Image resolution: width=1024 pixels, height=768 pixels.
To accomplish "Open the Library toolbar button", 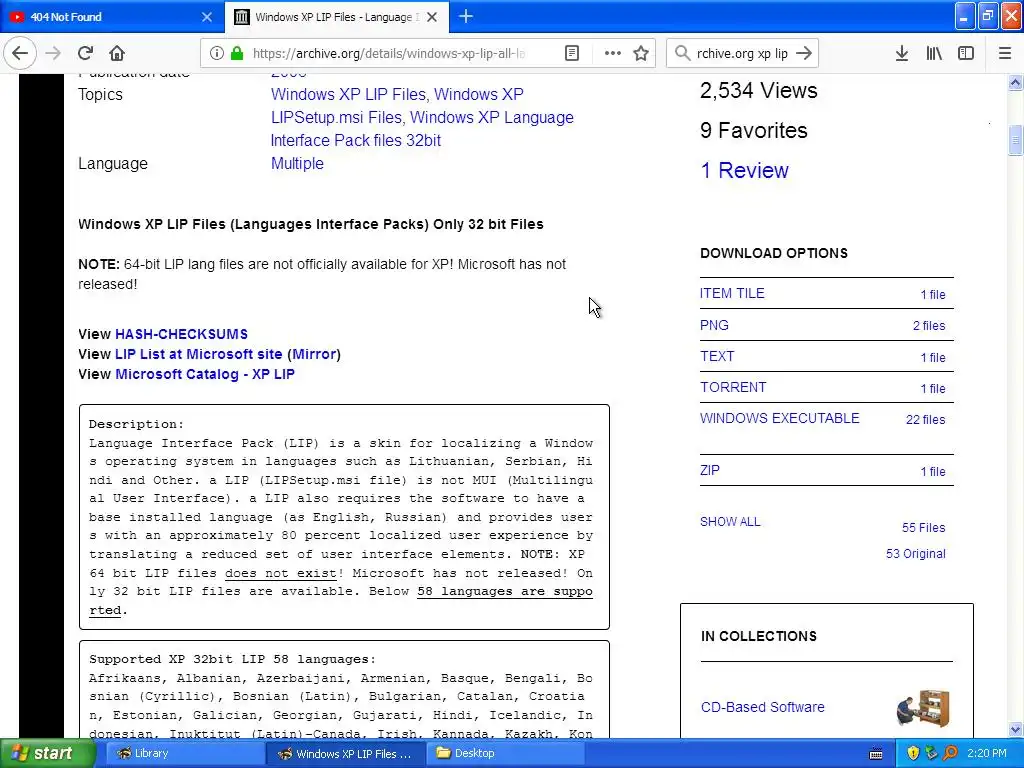I will [934, 53].
